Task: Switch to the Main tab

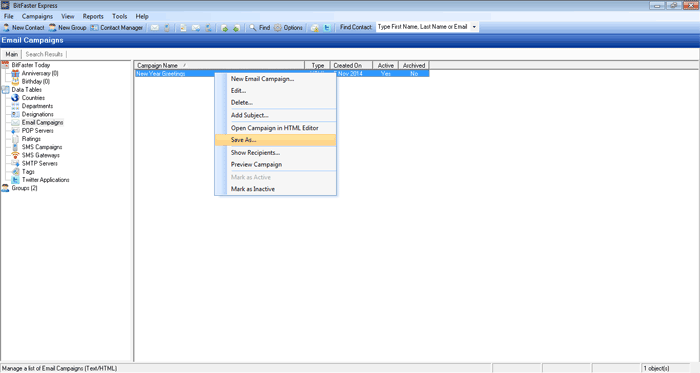Action: click(12, 54)
